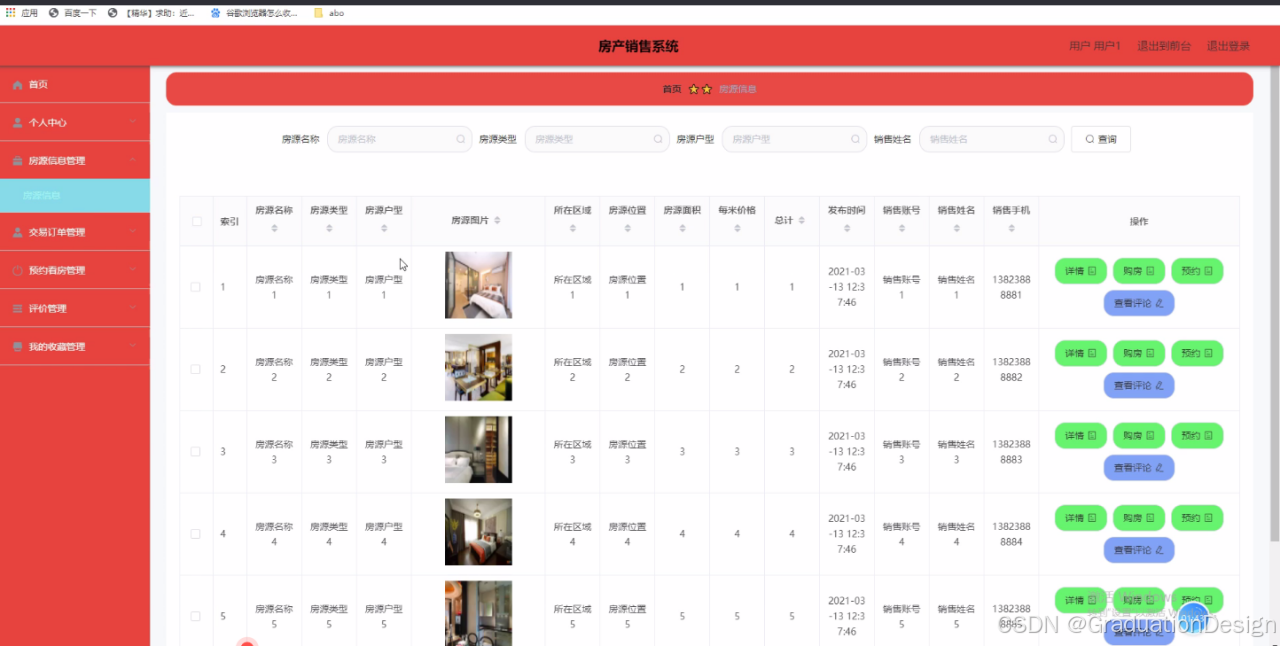The width and height of the screenshot is (1280, 646).
Task: Sort table by 发布时间 column arrows
Action: pyautogui.click(x=847, y=229)
